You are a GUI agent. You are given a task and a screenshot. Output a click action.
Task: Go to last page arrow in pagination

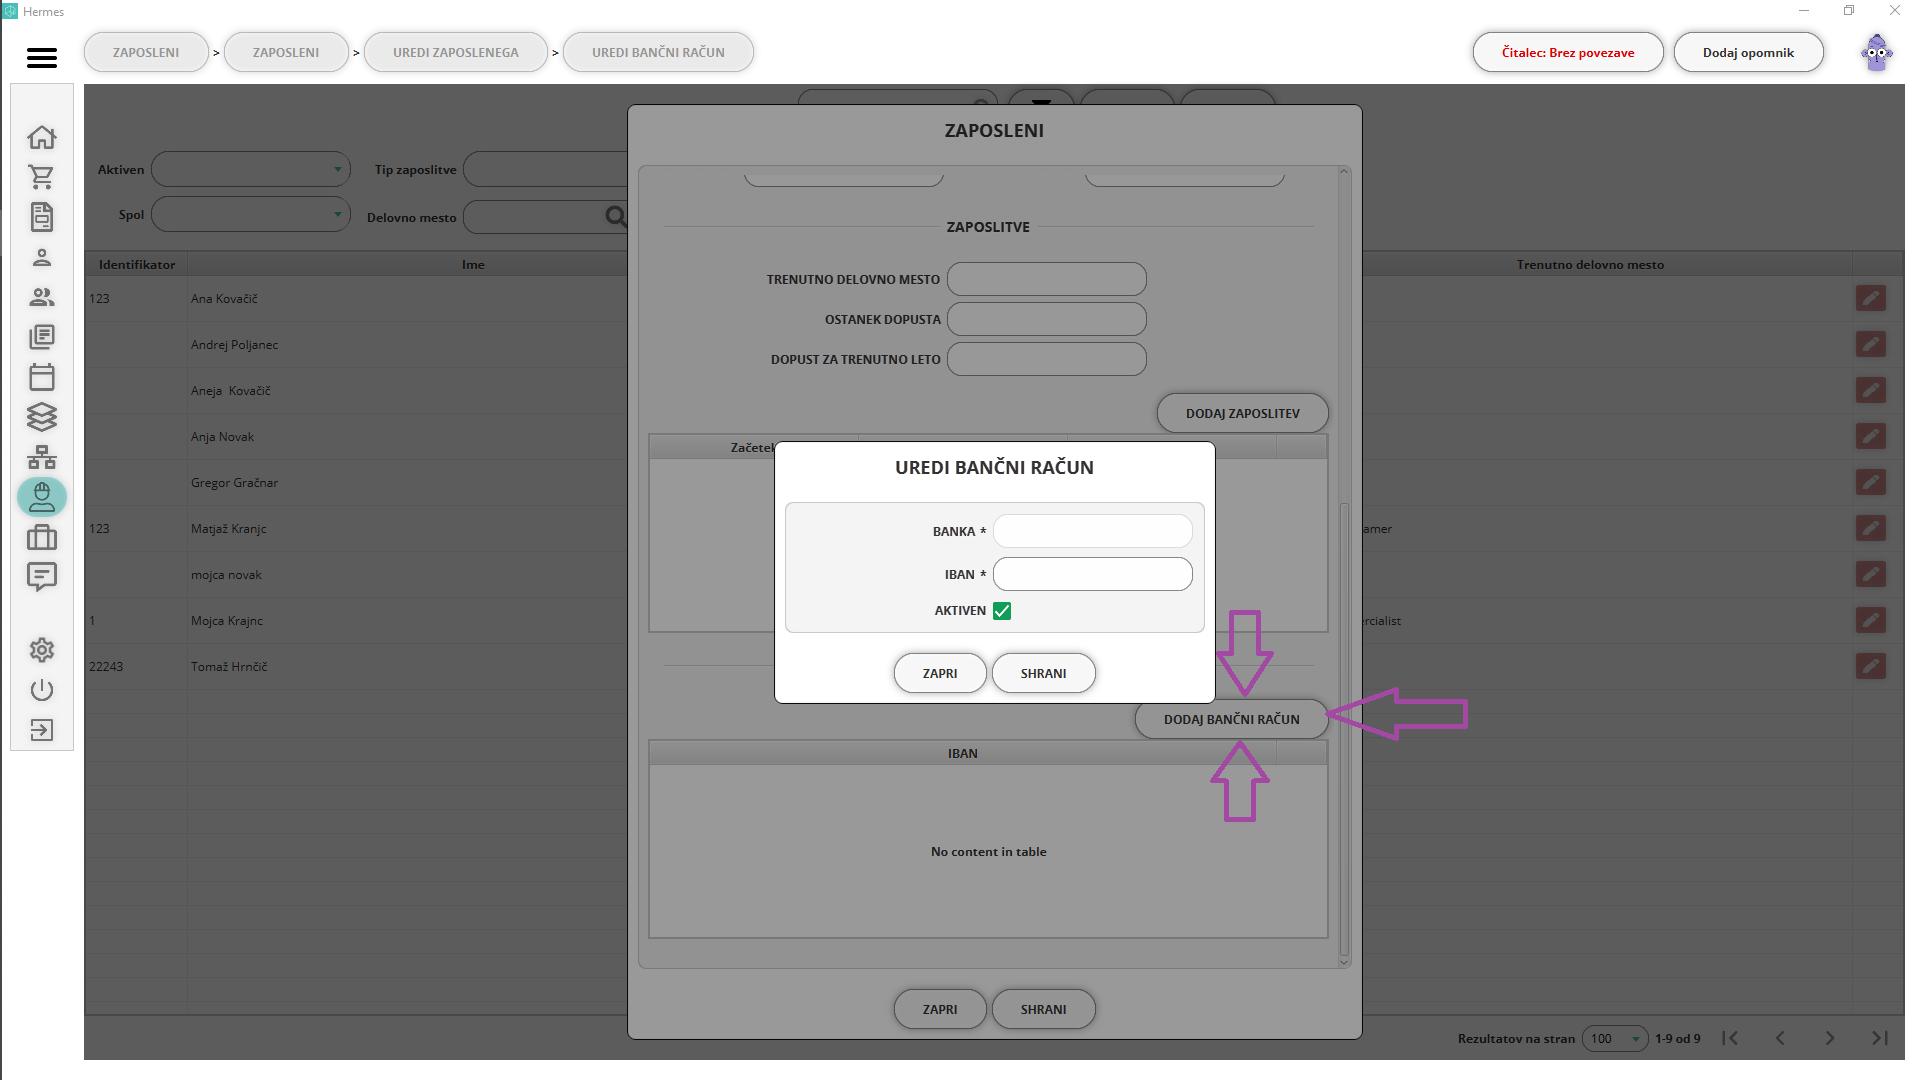pyautogui.click(x=1879, y=1038)
